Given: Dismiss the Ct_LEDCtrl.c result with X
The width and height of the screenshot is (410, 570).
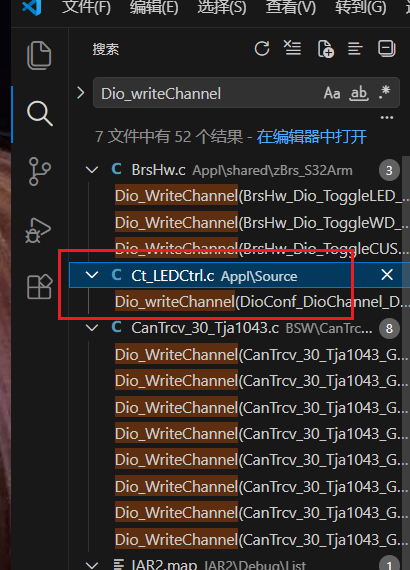Looking at the screenshot, I should coord(387,274).
